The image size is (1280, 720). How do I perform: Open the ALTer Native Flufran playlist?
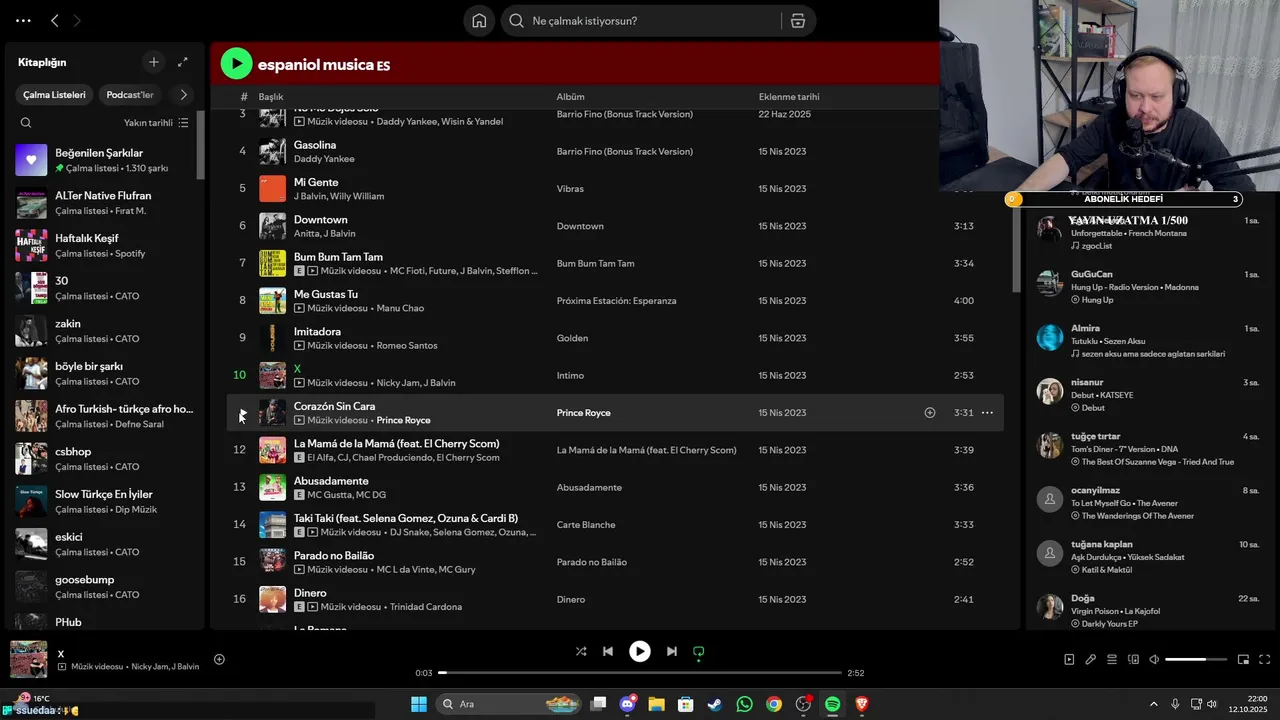[x=104, y=203]
